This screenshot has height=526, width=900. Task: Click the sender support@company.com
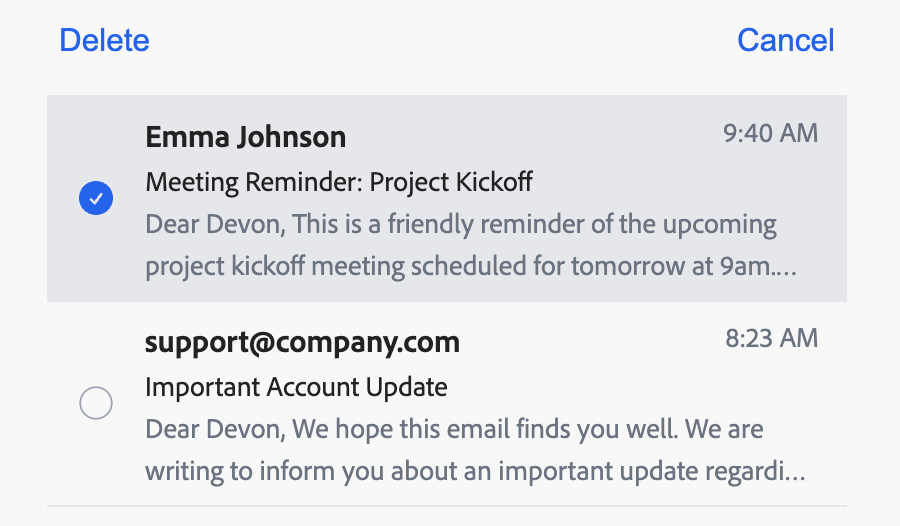302,342
